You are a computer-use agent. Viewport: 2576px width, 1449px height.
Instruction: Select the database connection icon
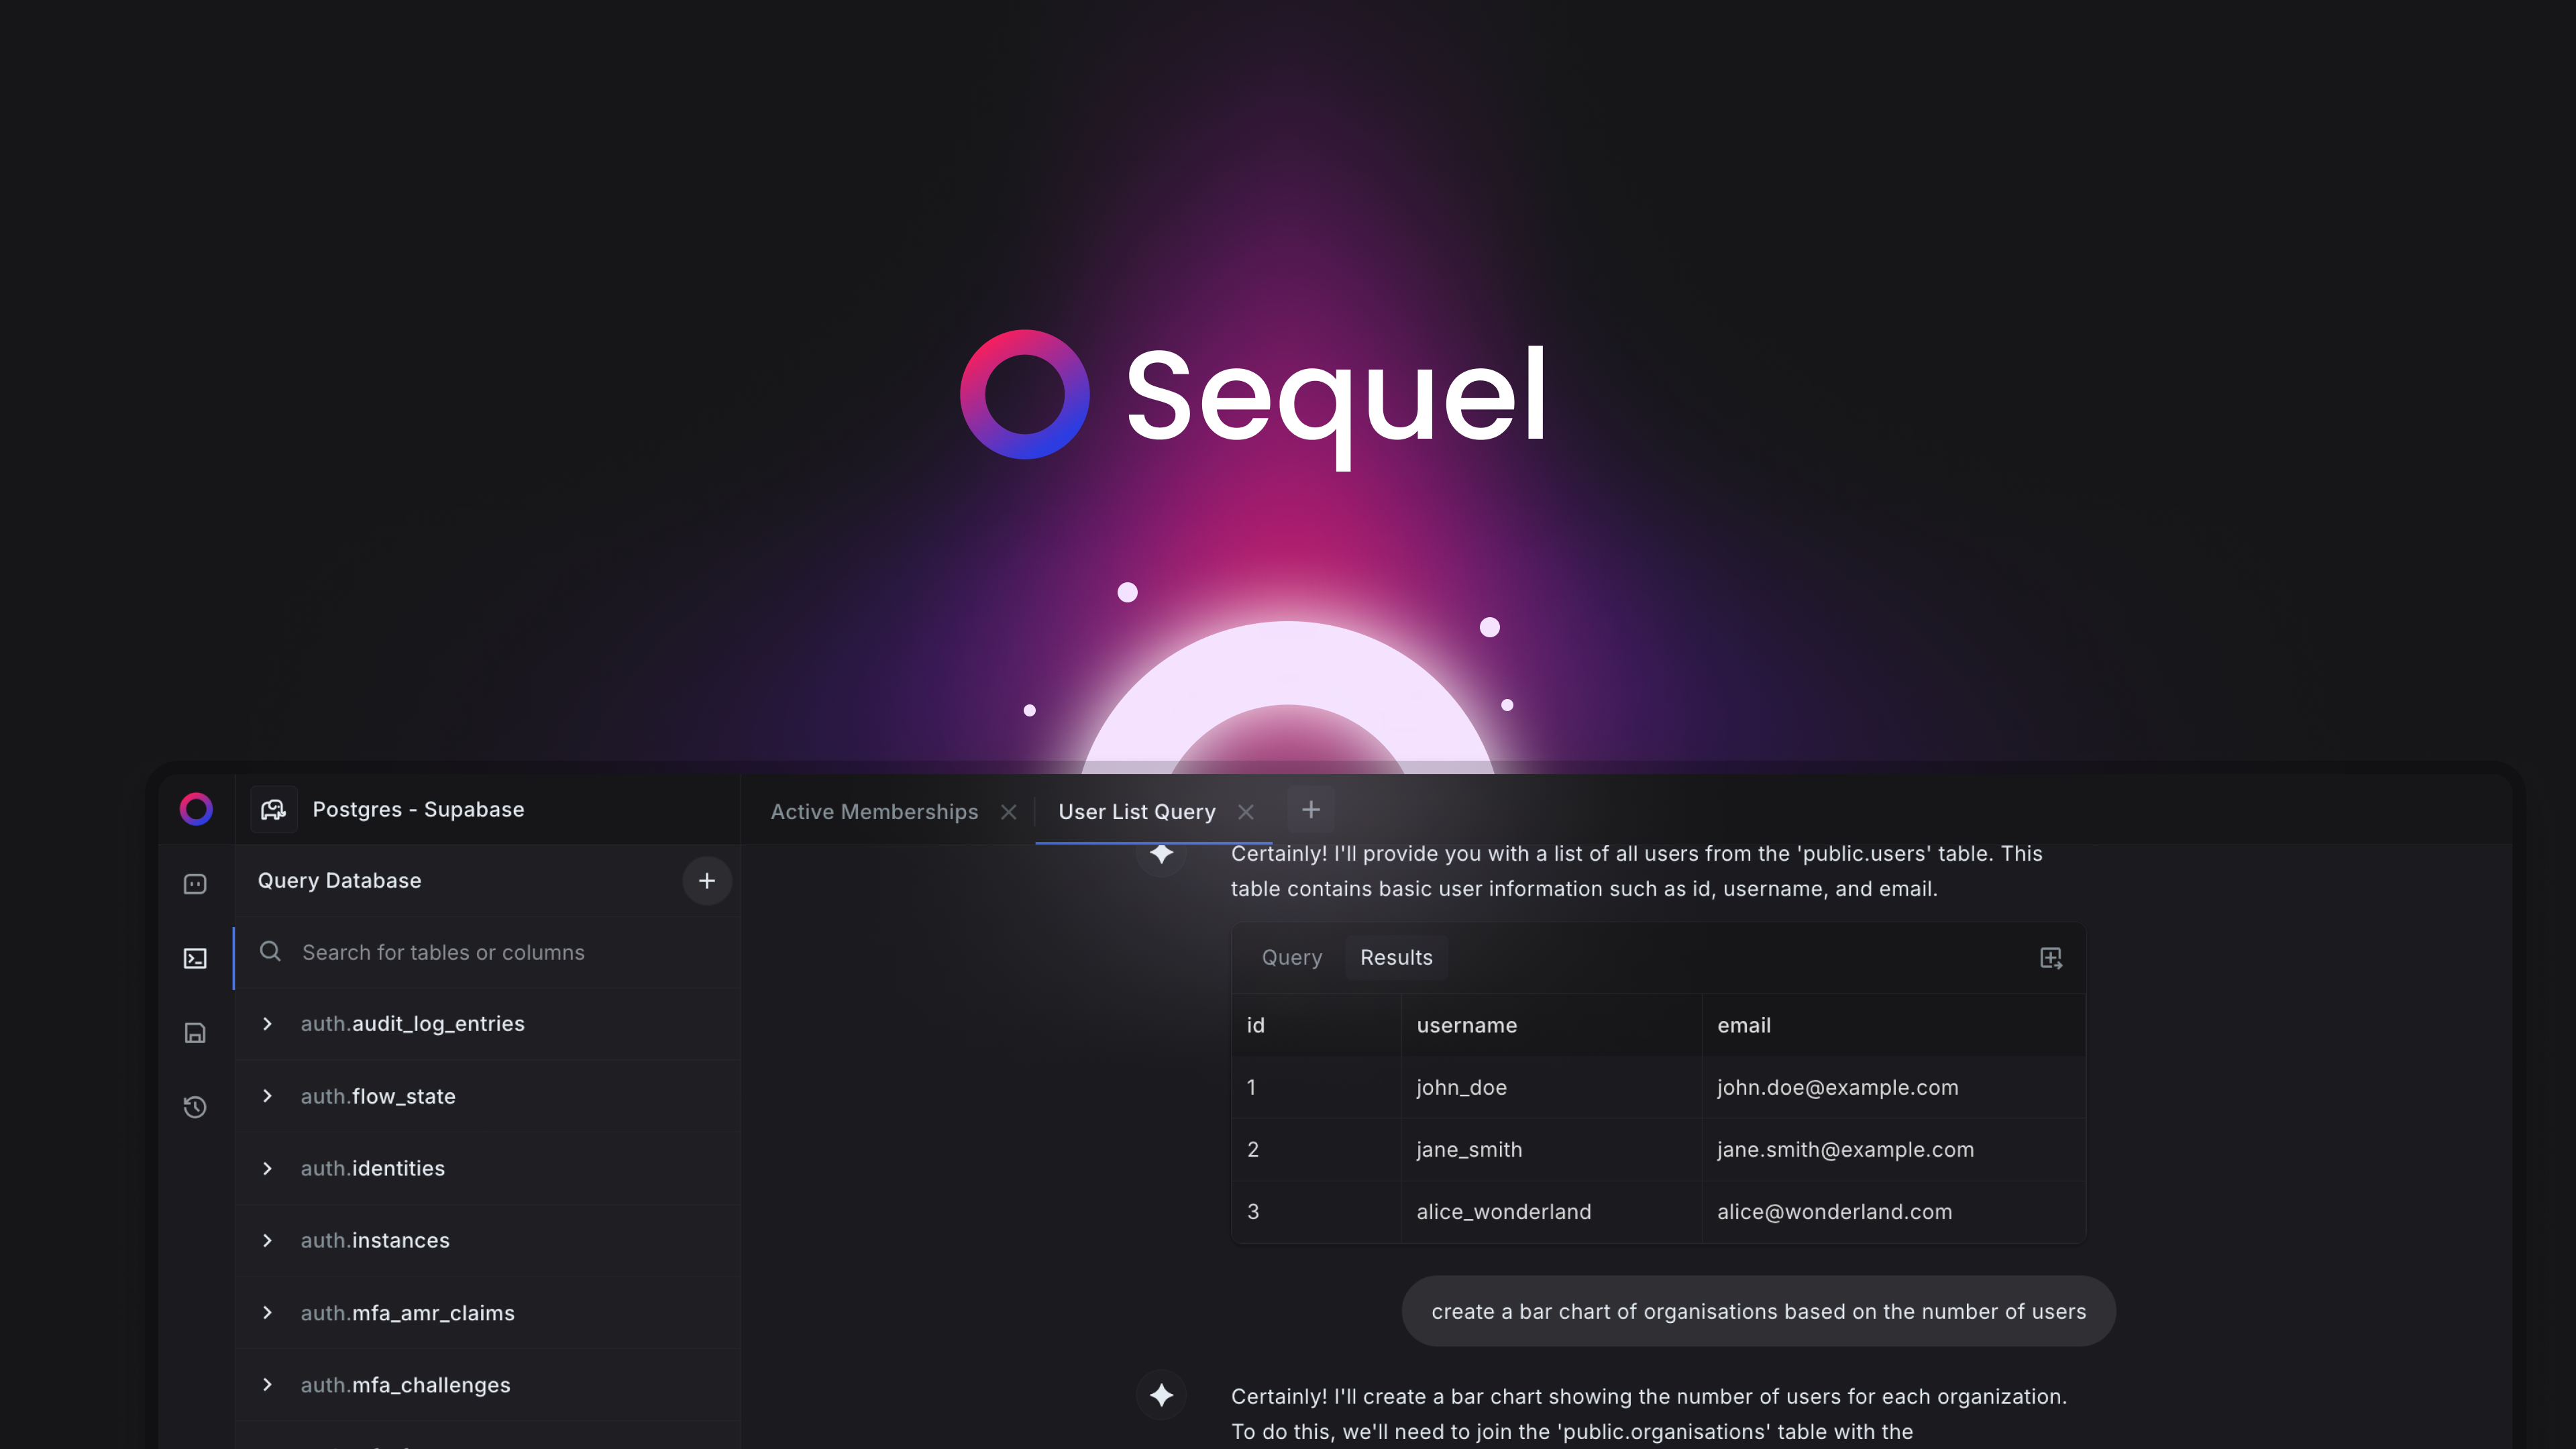pos(271,808)
